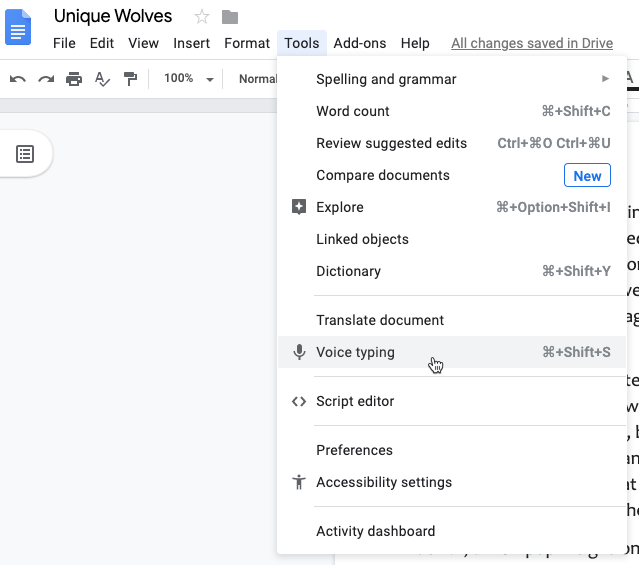Image resolution: width=639 pixels, height=565 pixels.
Task: Select Compare documents
Action: click(x=452, y=175)
